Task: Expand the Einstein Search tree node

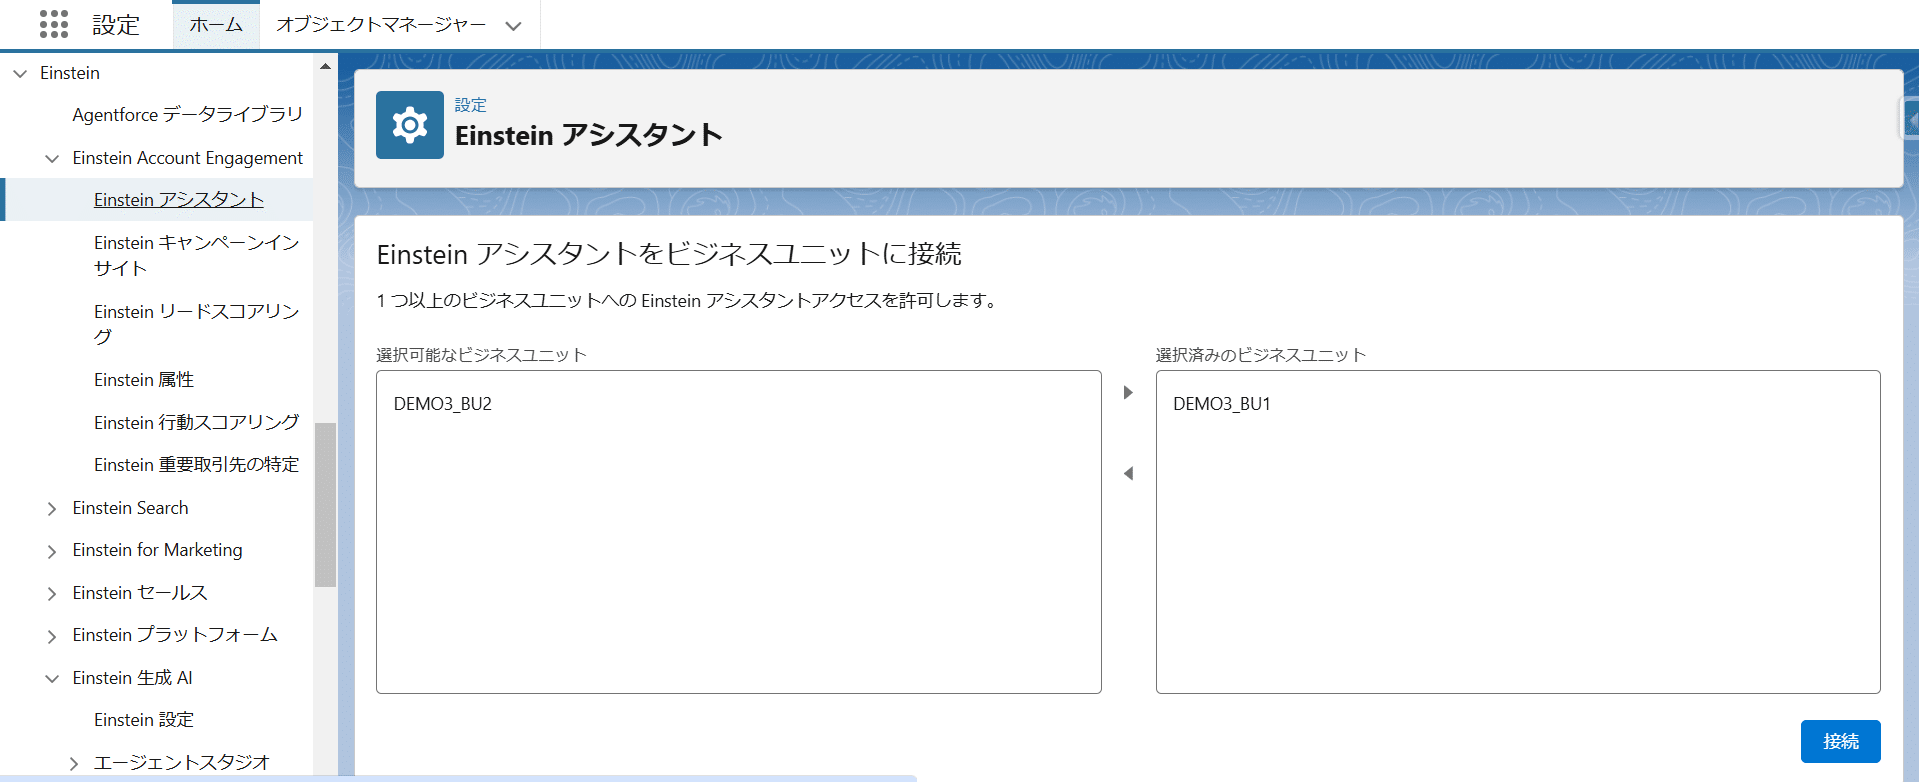Action: 52,509
